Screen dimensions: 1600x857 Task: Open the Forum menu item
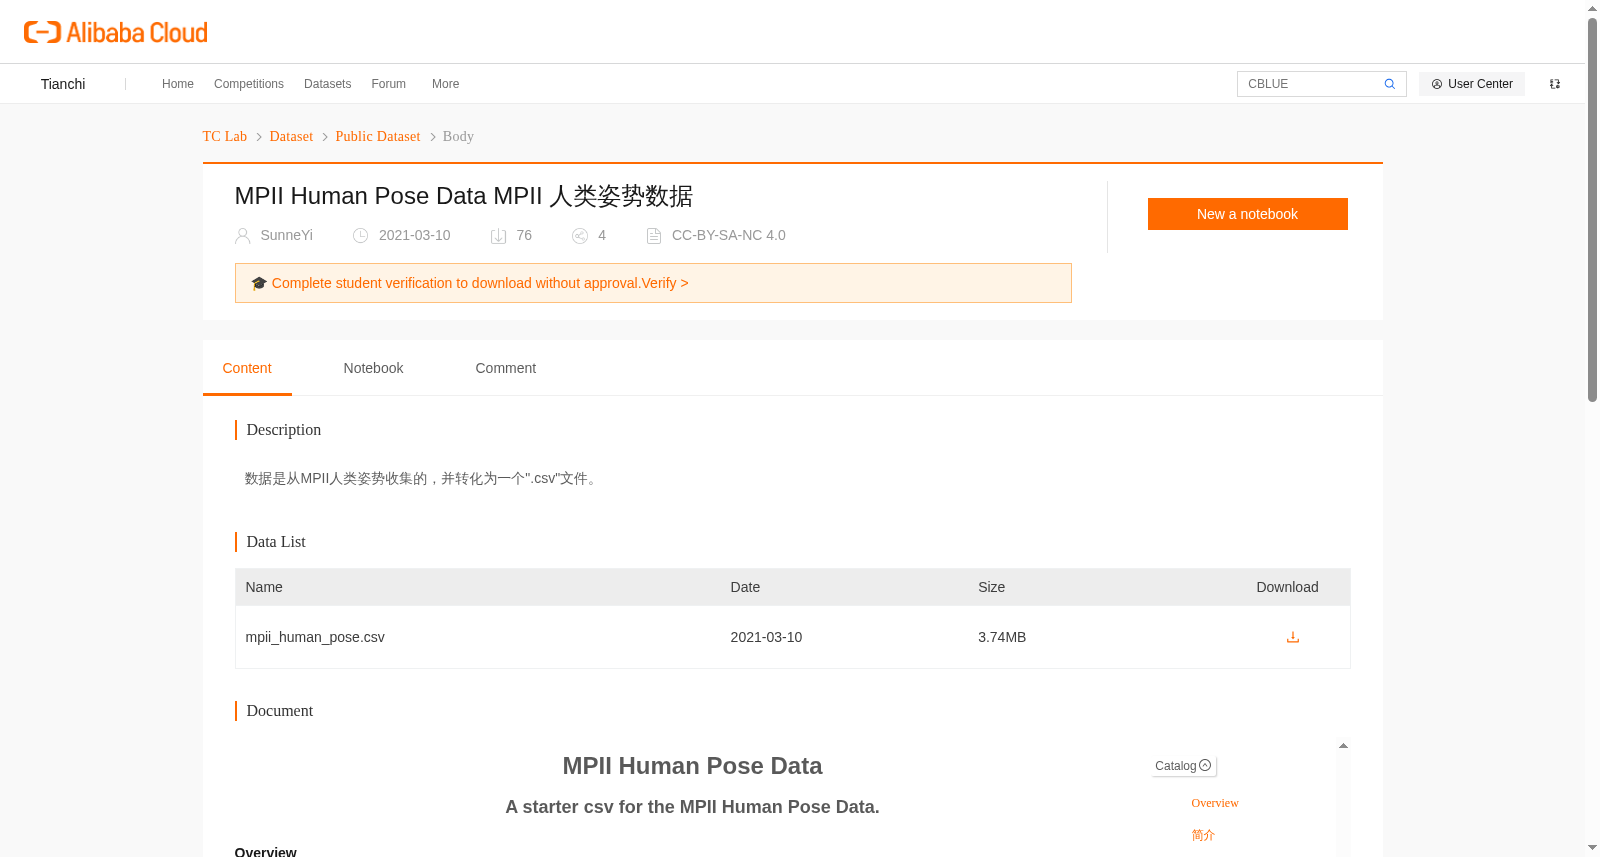pyautogui.click(x=389, y=84)
